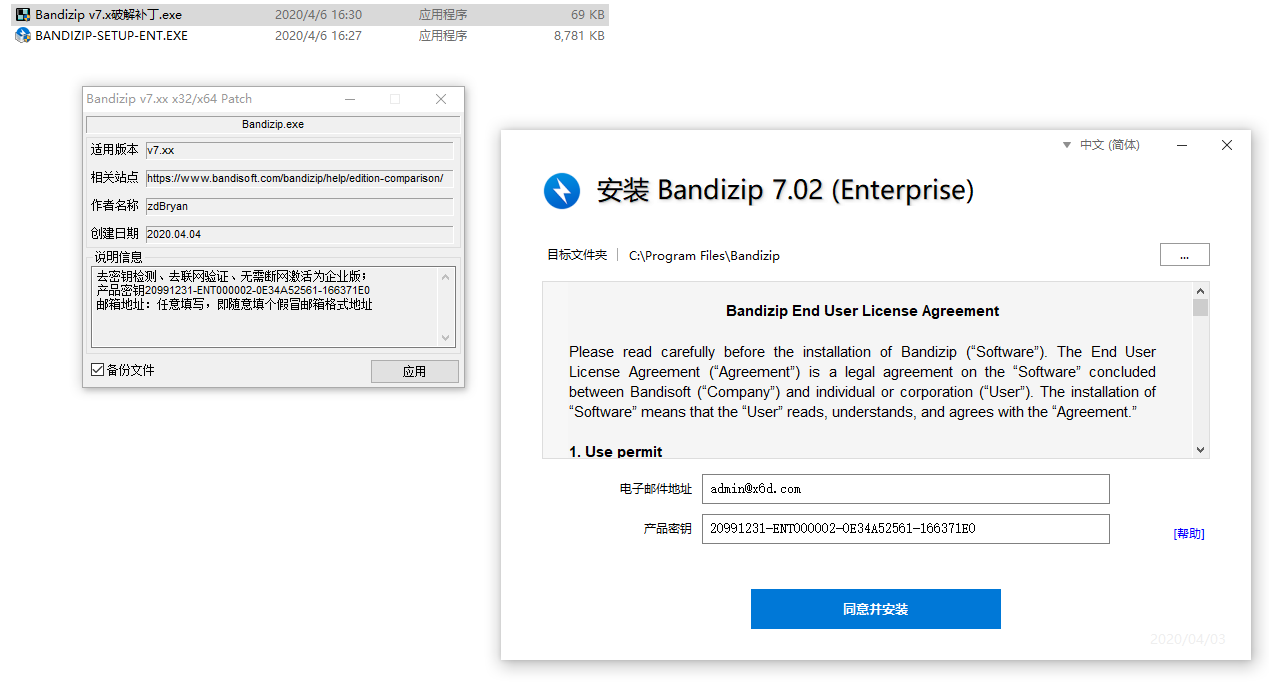Toggle the 备份文件 checkbox

click(x=97, y=370)
